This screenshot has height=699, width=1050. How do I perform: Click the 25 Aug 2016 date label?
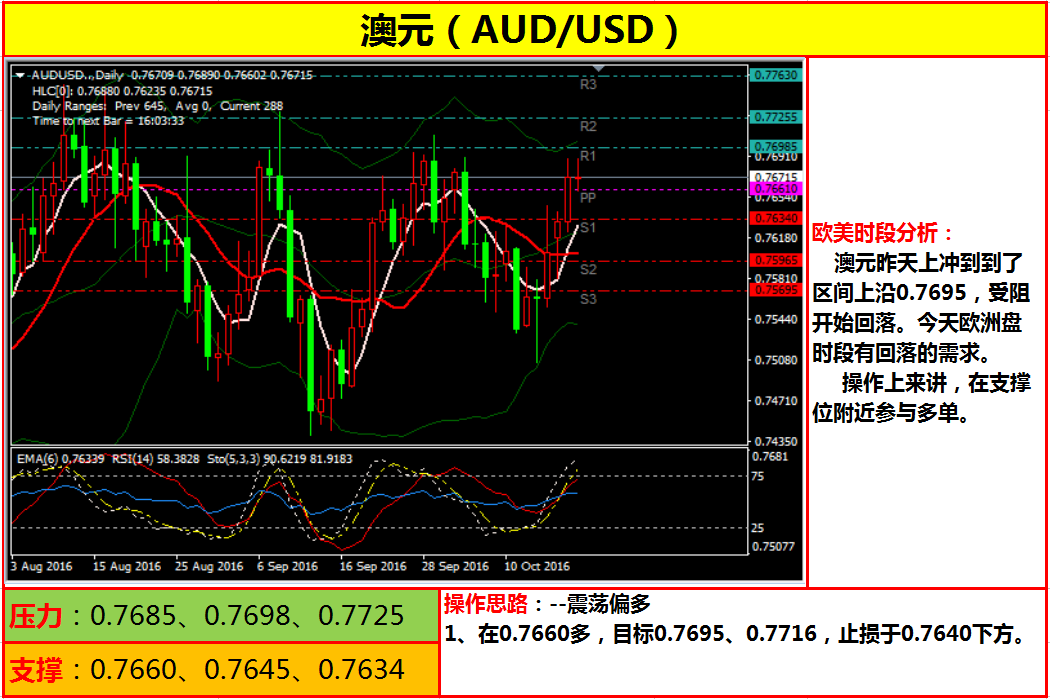point(209,566)
